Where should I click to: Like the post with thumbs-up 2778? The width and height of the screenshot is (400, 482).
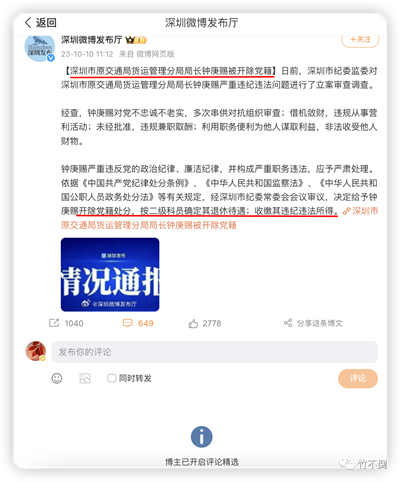tap(193, 323)
